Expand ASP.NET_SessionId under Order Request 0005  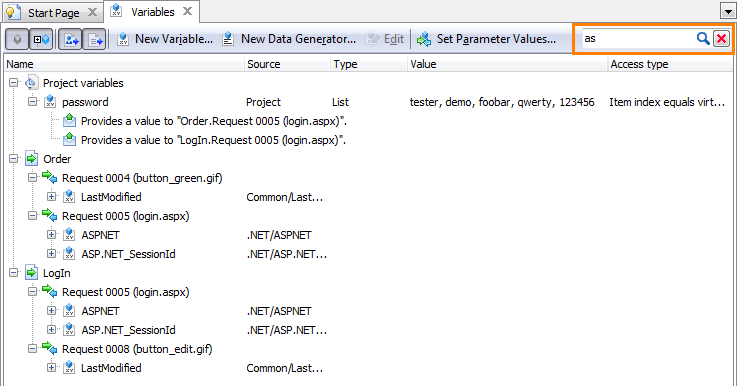[52, 253]
